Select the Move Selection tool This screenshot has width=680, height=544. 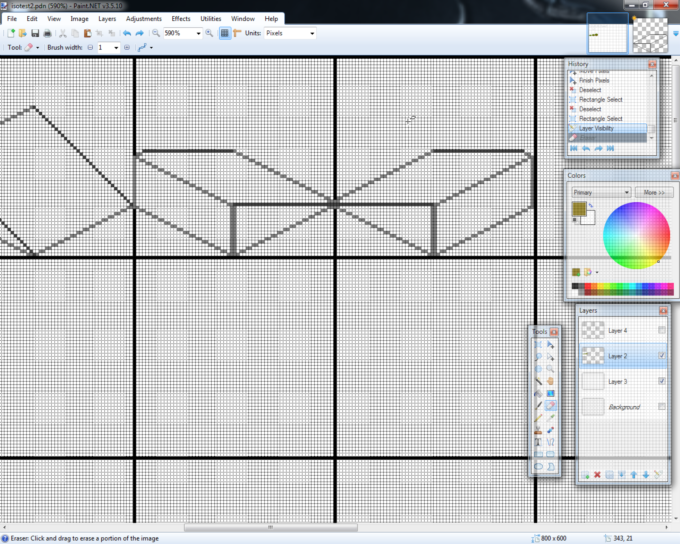(550, 357)
